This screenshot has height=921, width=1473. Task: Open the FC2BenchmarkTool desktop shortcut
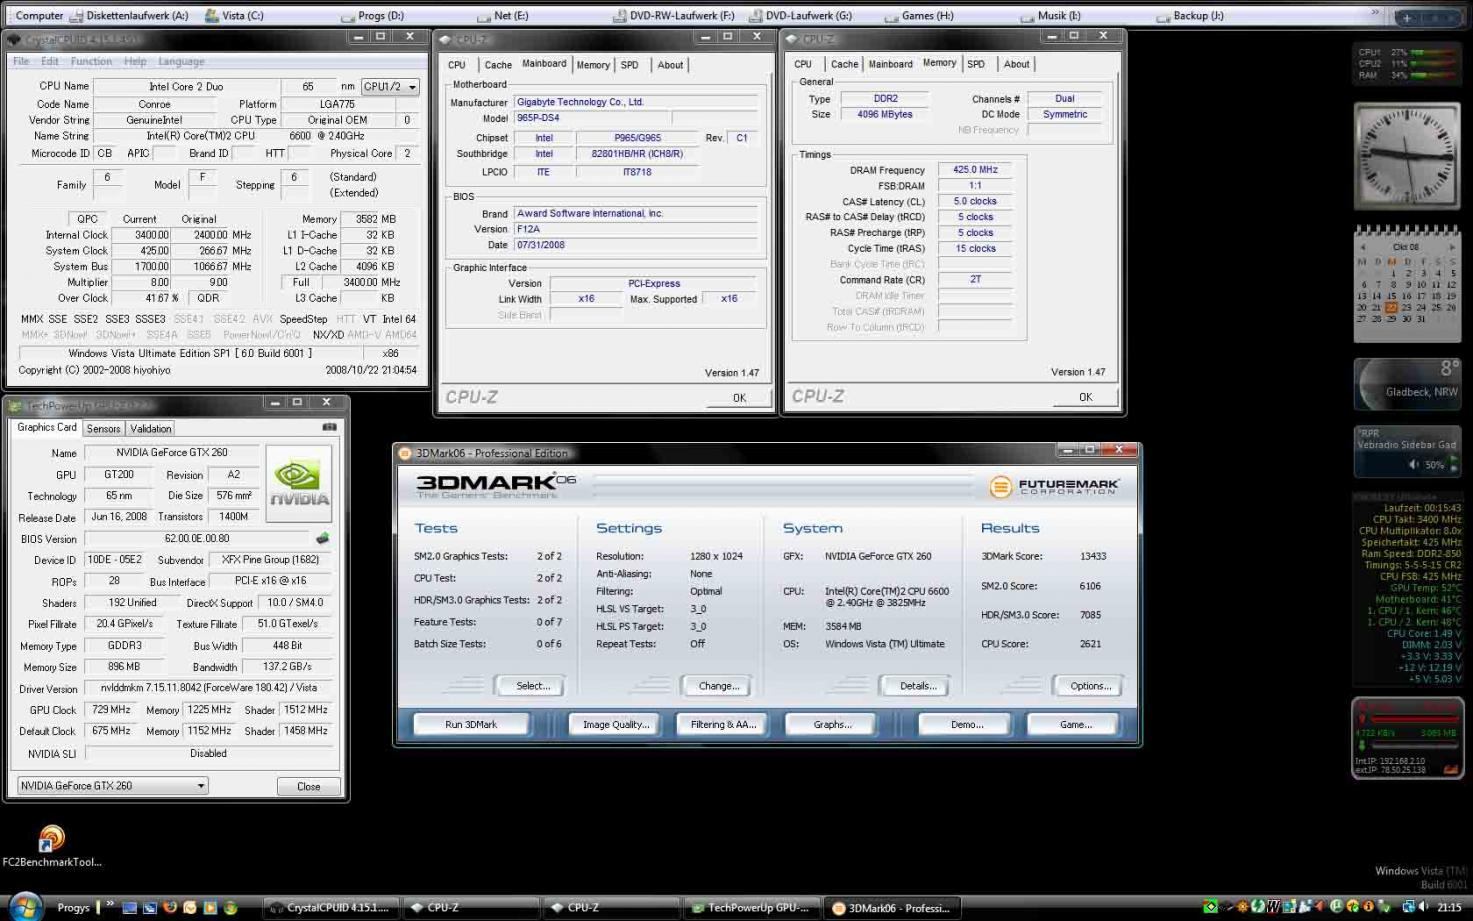click(x=51, y=846)
